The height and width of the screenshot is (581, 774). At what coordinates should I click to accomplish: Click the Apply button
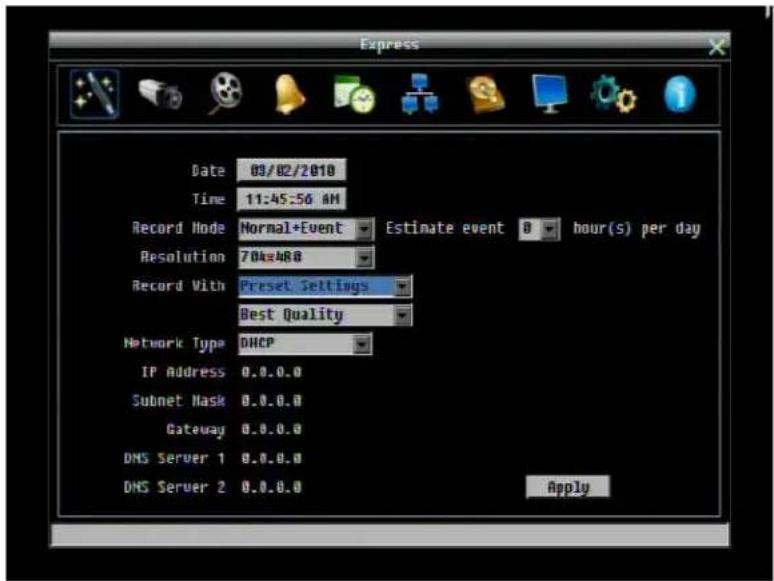(568, 487)
